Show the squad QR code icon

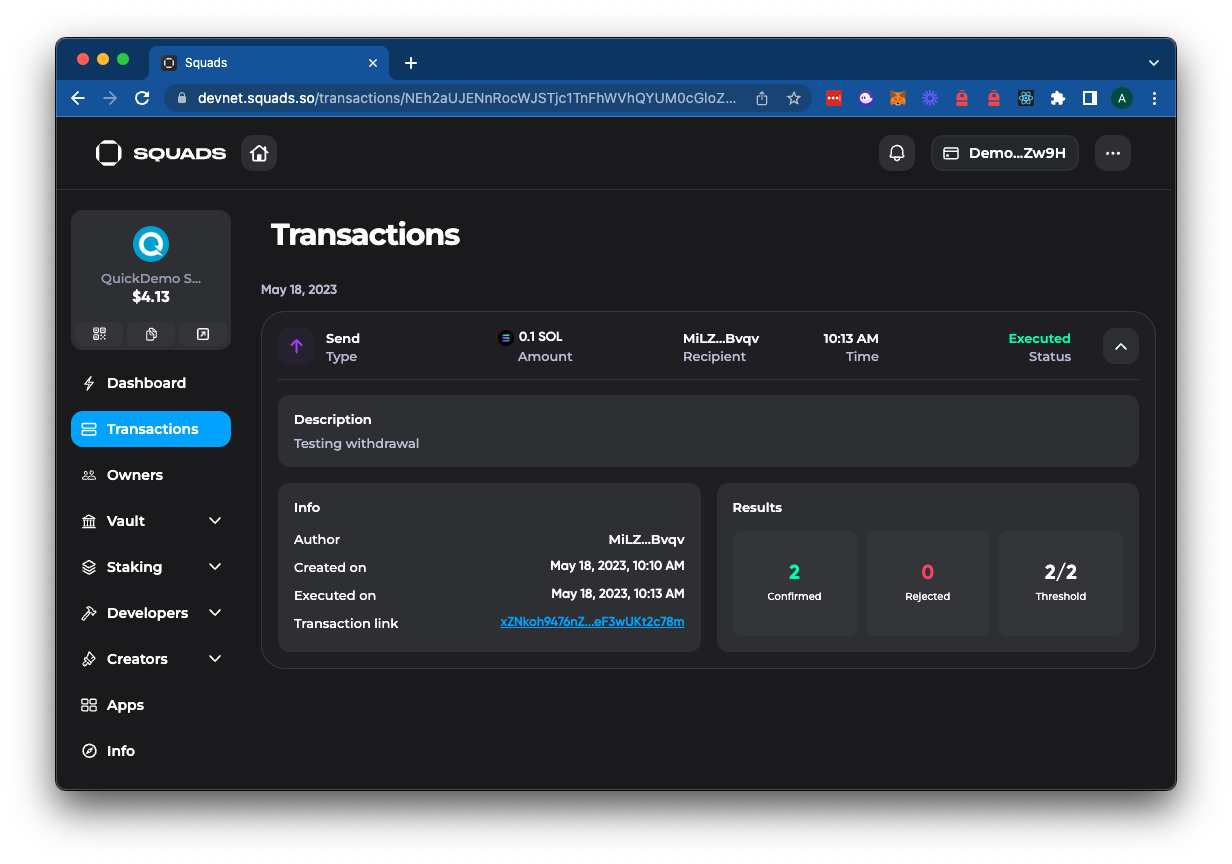click(x=99, y=334)
